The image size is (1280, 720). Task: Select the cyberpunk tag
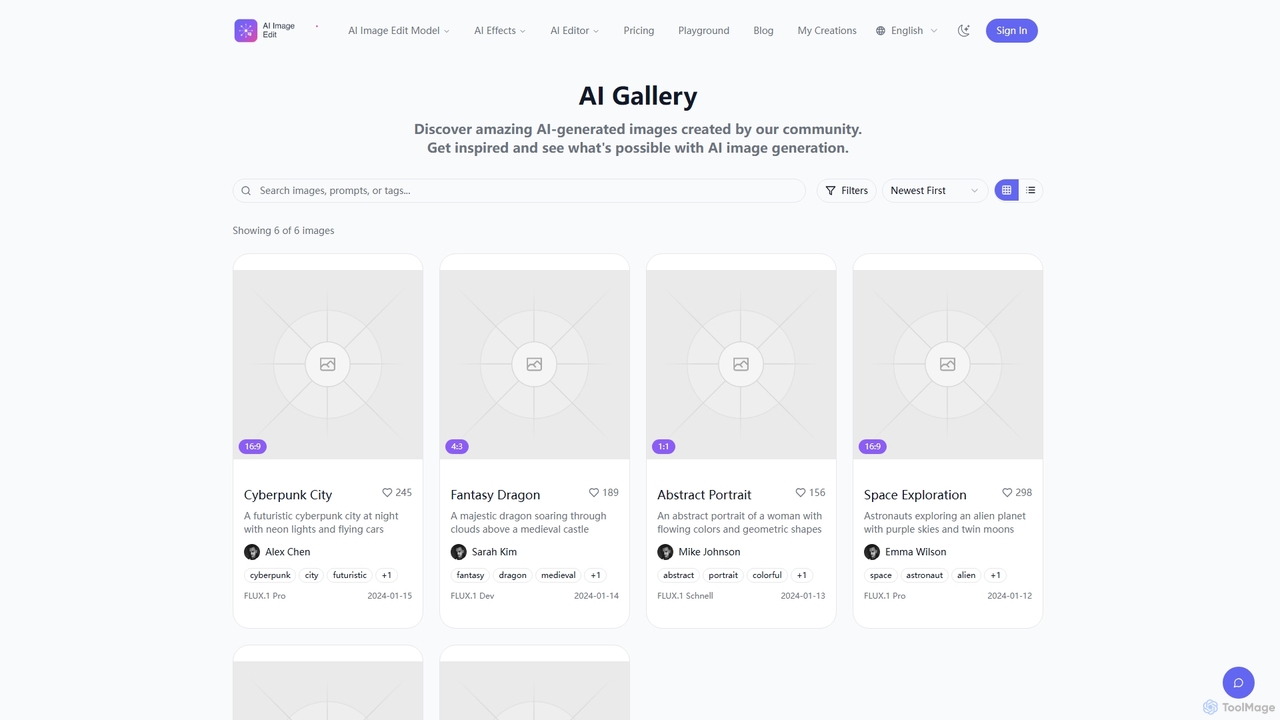coord(270,575)
